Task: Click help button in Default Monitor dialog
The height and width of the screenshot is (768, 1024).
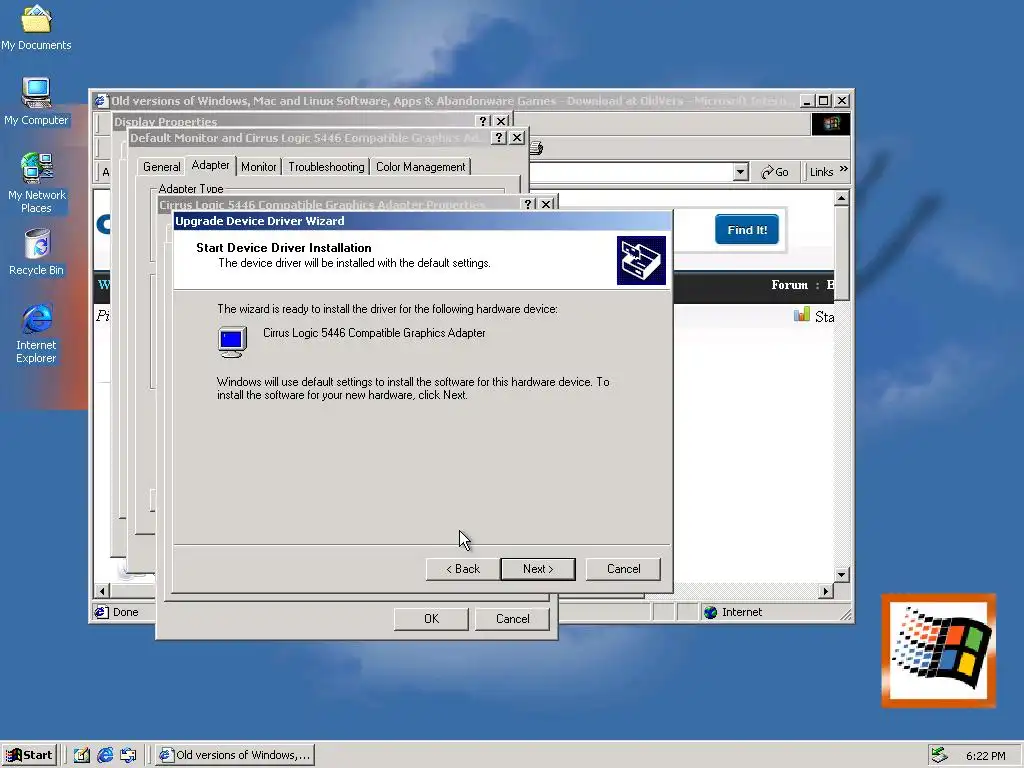Action: click(499, 138)
